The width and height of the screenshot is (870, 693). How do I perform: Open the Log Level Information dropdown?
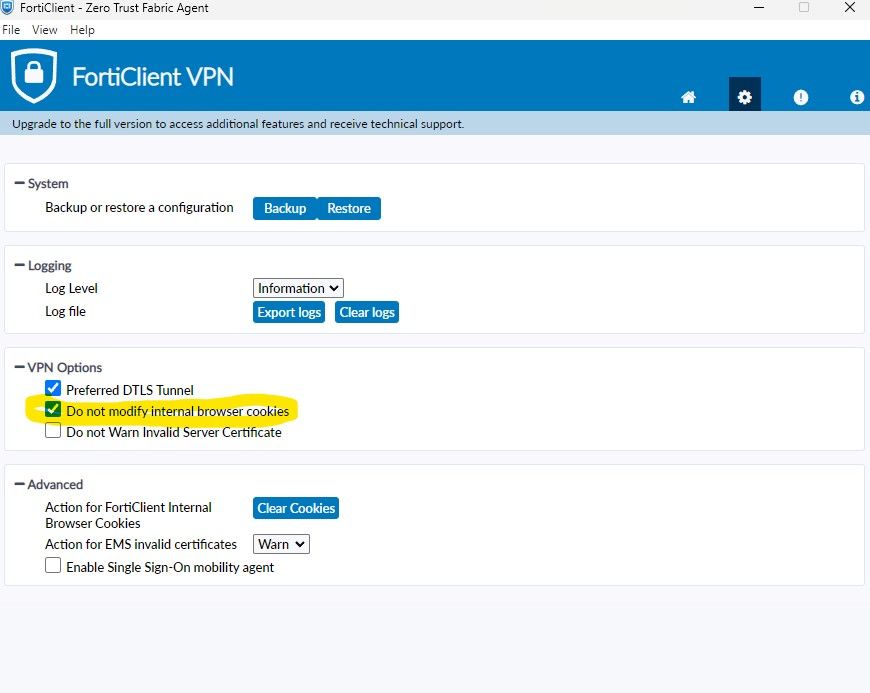pos(298,288)
